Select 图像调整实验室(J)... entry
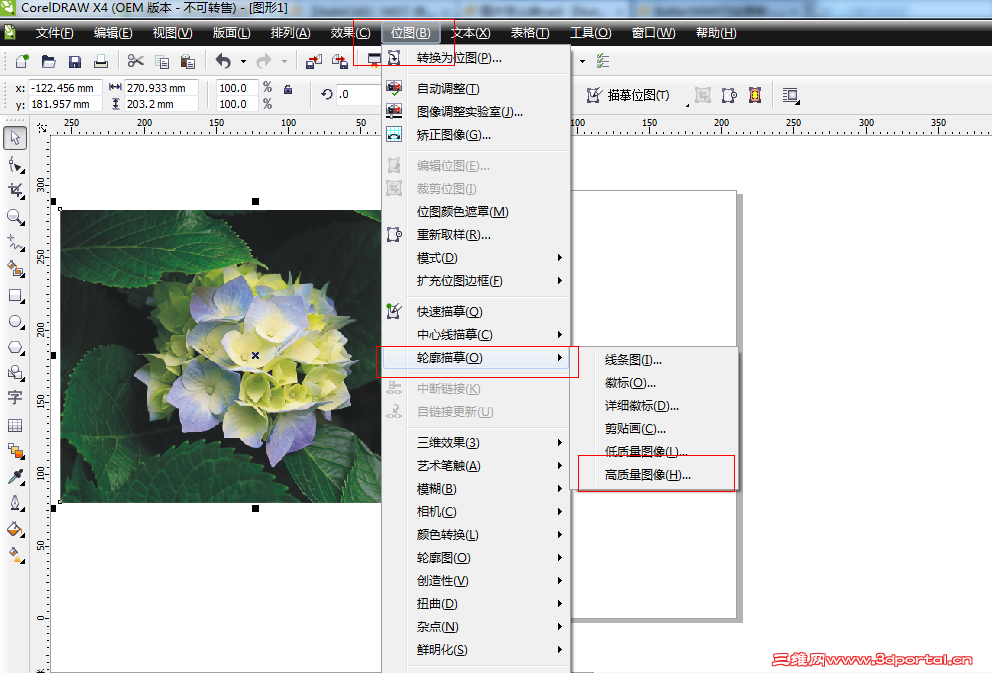 click(476, 112)
